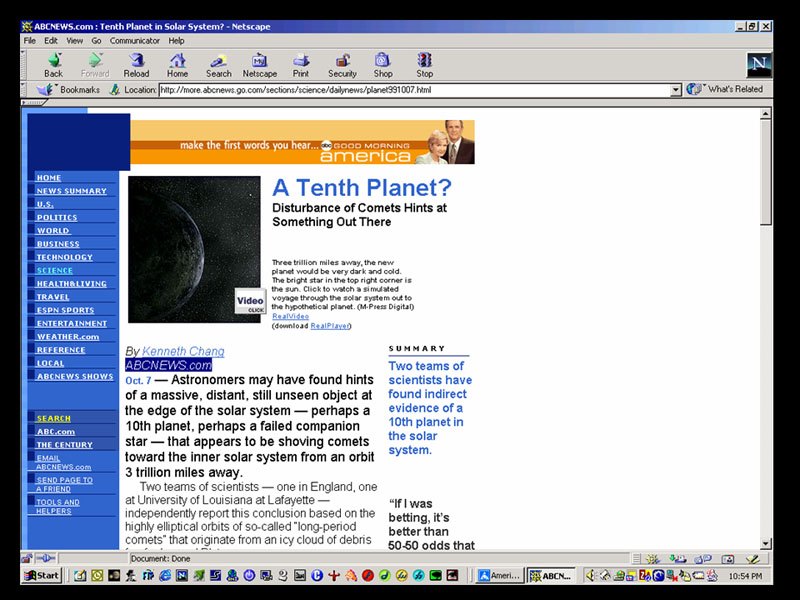Click the Reload toolbar button
This screenshot has width=800, height=600.
136,65
